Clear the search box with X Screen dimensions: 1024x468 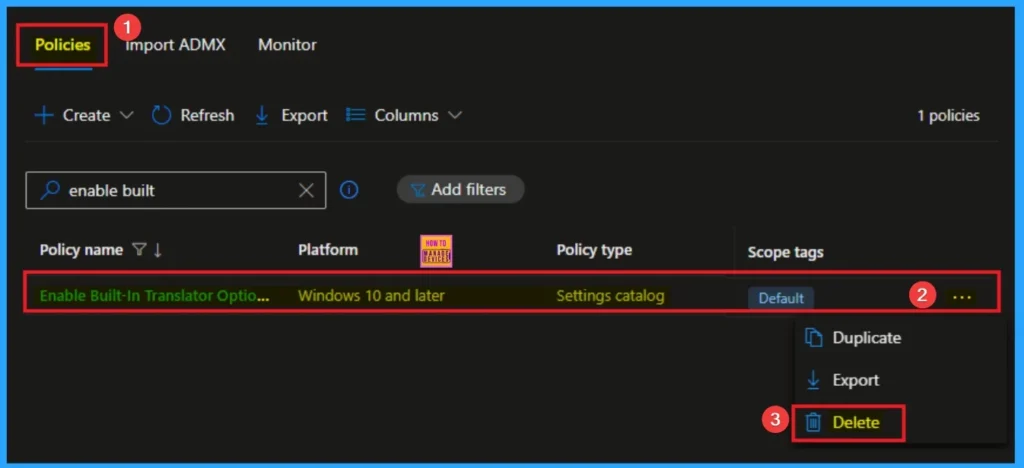click(x=306, y=191)
